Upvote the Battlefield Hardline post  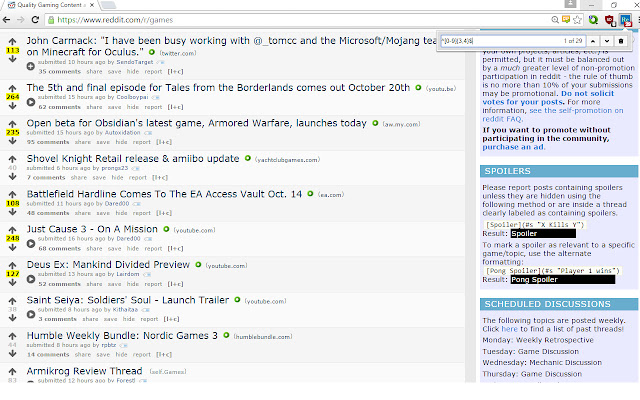pyautogui.click(x=13, y=195)
